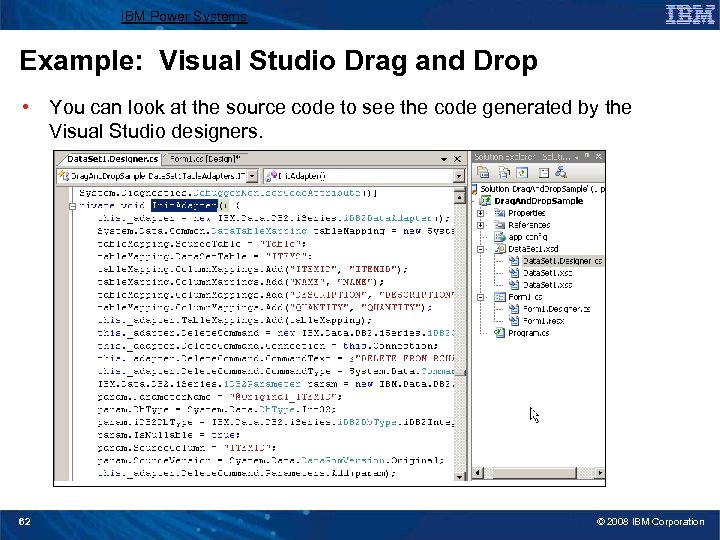The width and height of the screenshot is (720, 540).
Task: Select Program.cs in Solution Explorer
Action: [x=529, y=333]
